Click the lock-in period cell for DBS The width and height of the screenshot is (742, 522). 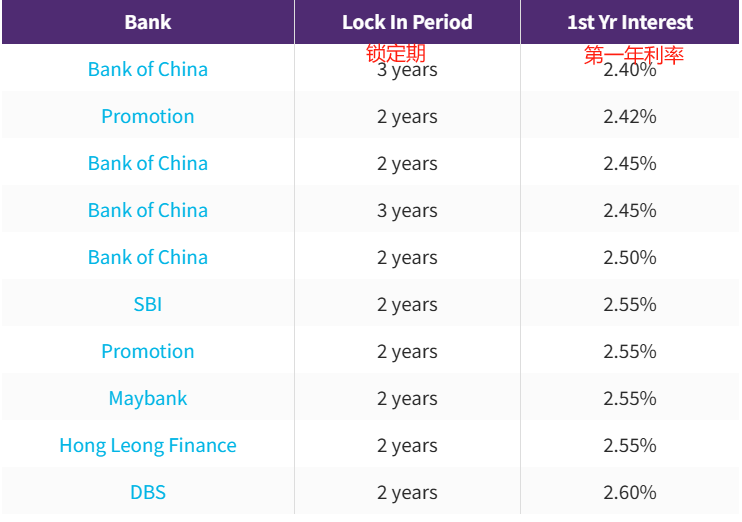(407, 492)
